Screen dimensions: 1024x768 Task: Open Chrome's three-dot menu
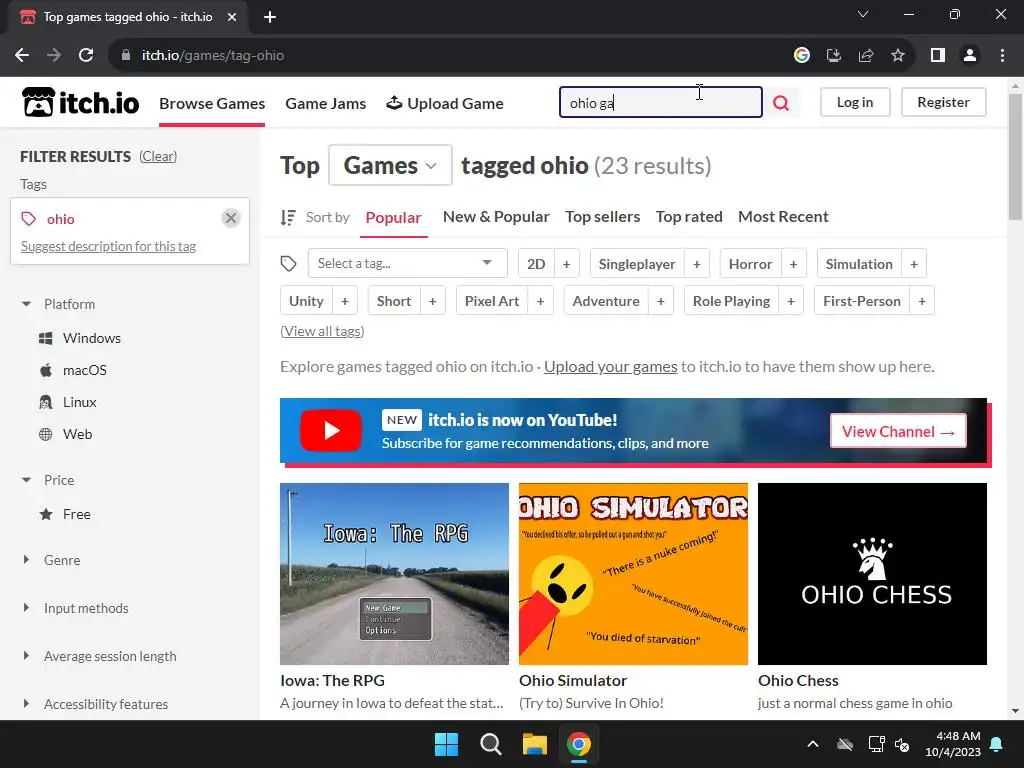click(1002, 56)
